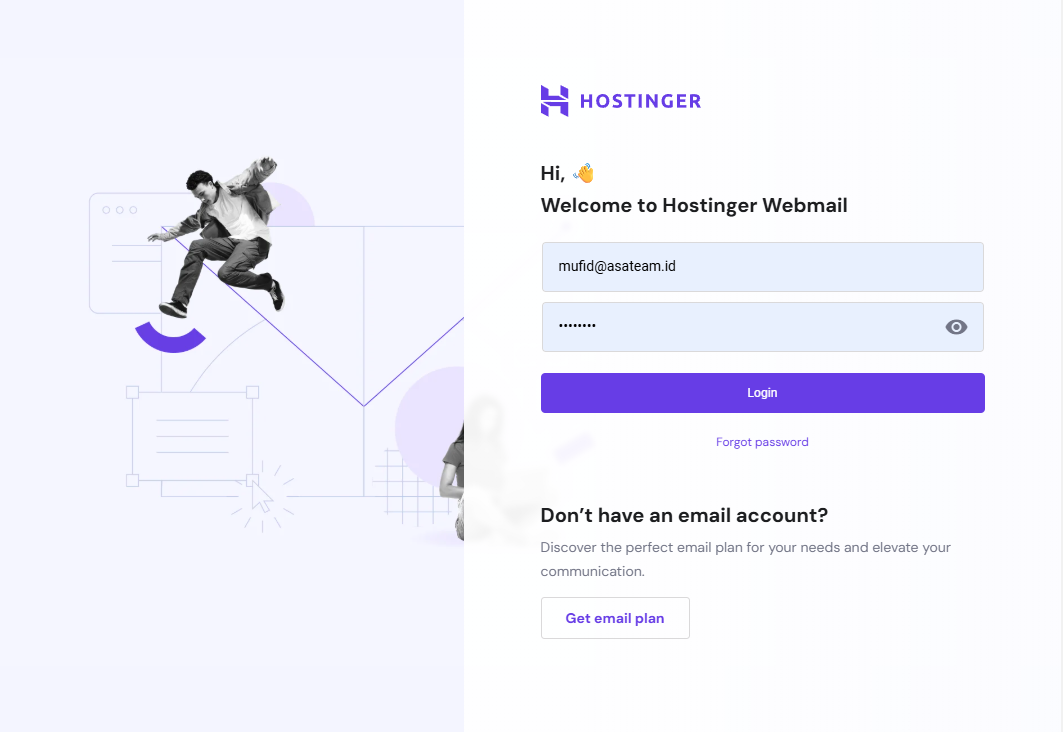Click the Discover the perfect email plan text
The height and width of the screenshot is (732, 1063).
(x=746, y=559)
